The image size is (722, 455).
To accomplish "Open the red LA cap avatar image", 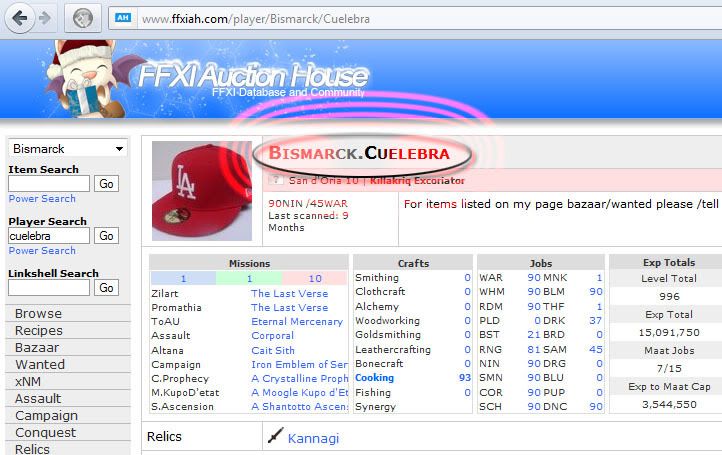I will tap(203, 190).
